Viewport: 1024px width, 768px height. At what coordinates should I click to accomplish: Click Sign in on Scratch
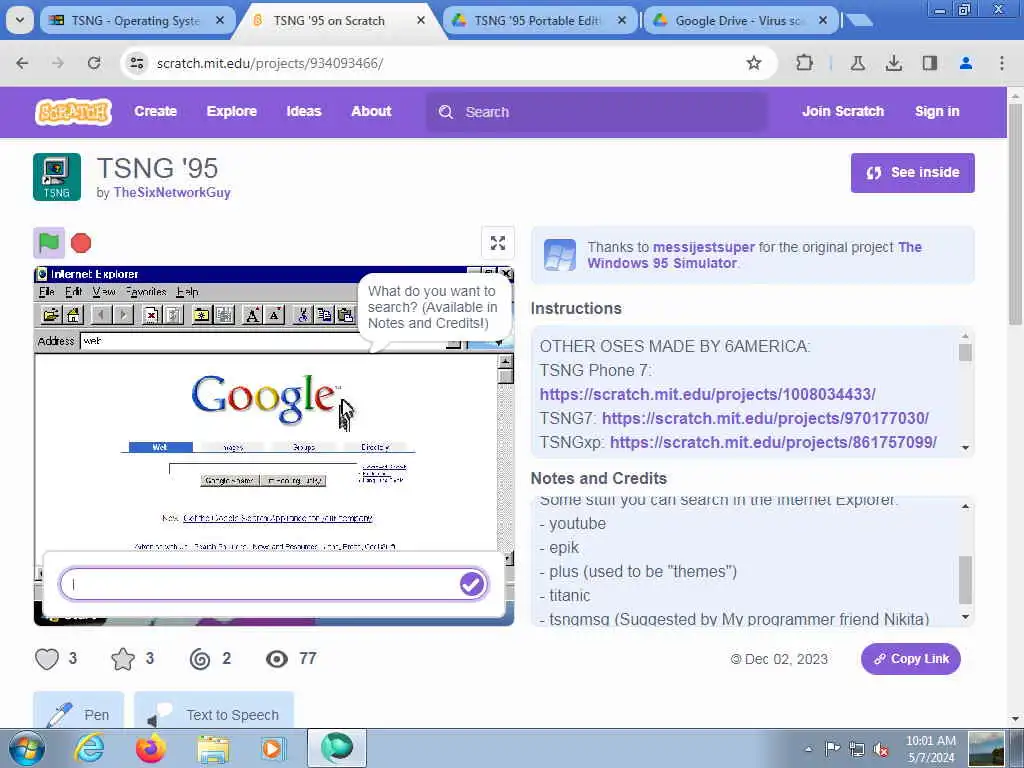[x=936, y=111]
